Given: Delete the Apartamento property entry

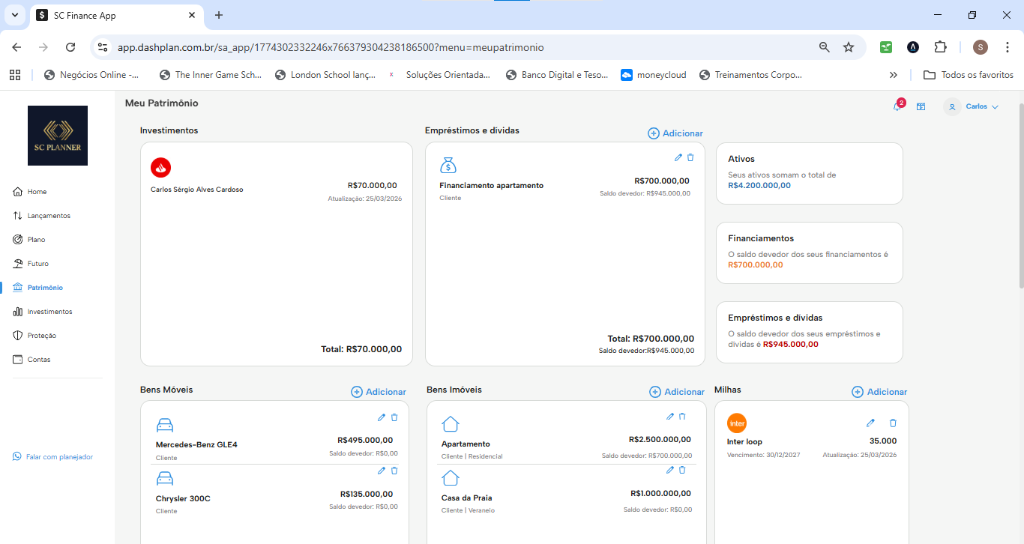Looking at the screenshot, I should [682, 417].
